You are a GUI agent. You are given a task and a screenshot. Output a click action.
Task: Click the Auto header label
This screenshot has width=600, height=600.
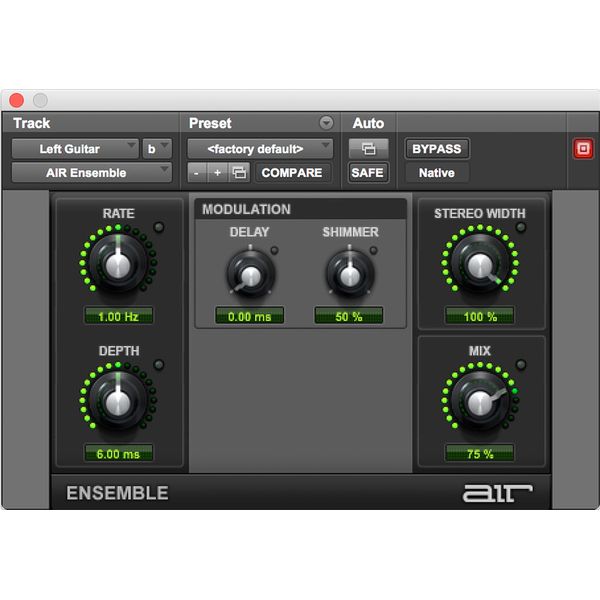tap(368, 123)
